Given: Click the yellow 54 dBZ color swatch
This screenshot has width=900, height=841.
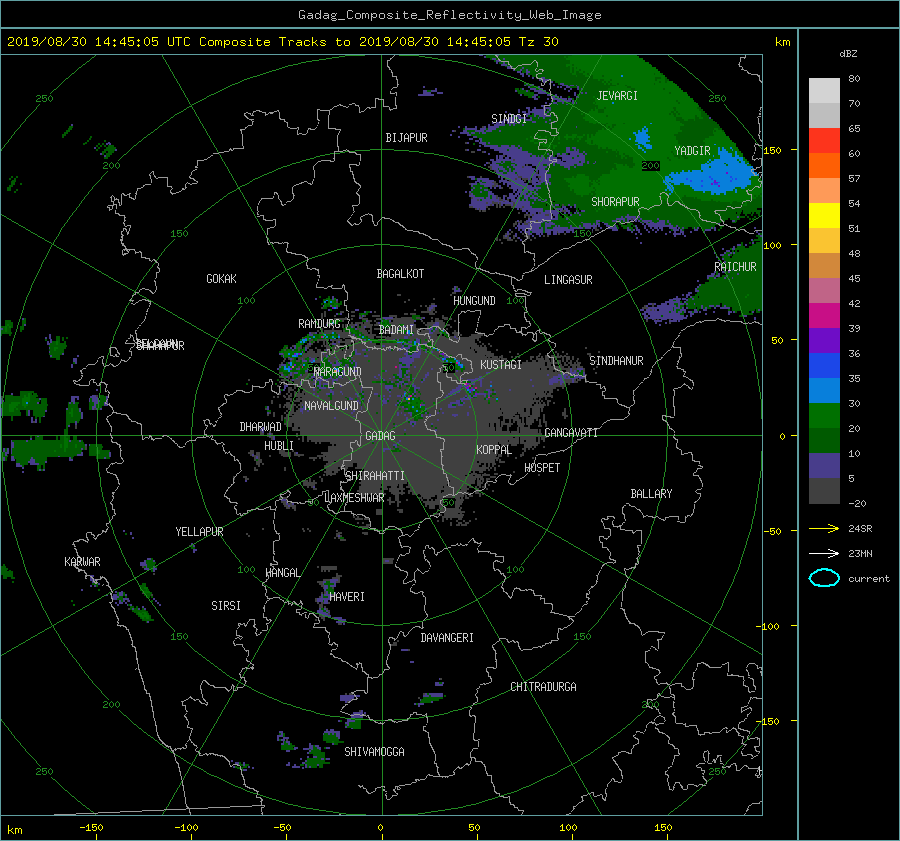Looking at the screenshot, I should click(824, 215).
